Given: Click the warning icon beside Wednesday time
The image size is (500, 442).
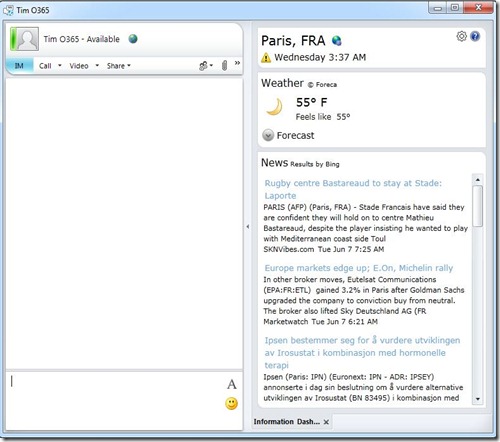Looking at the screenshot, I should coord(266,57).
